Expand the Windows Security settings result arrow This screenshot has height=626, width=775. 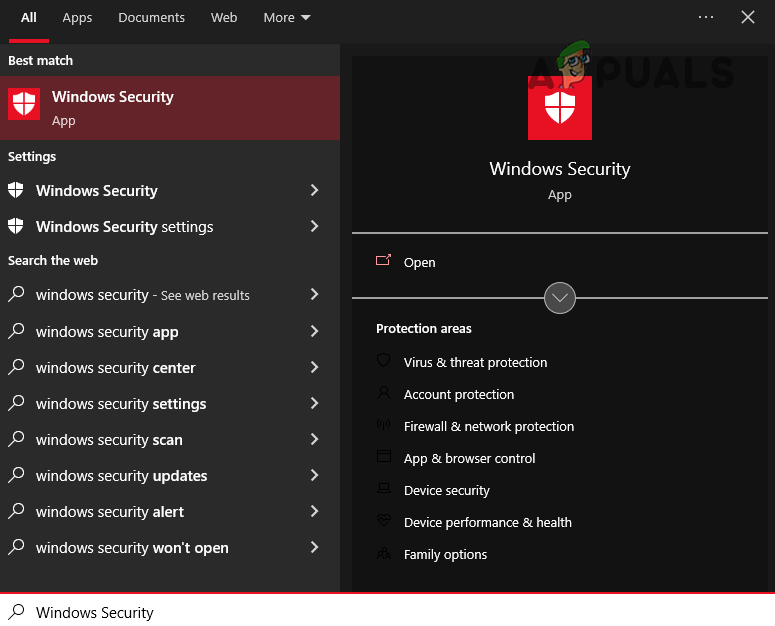coord(314,227)
